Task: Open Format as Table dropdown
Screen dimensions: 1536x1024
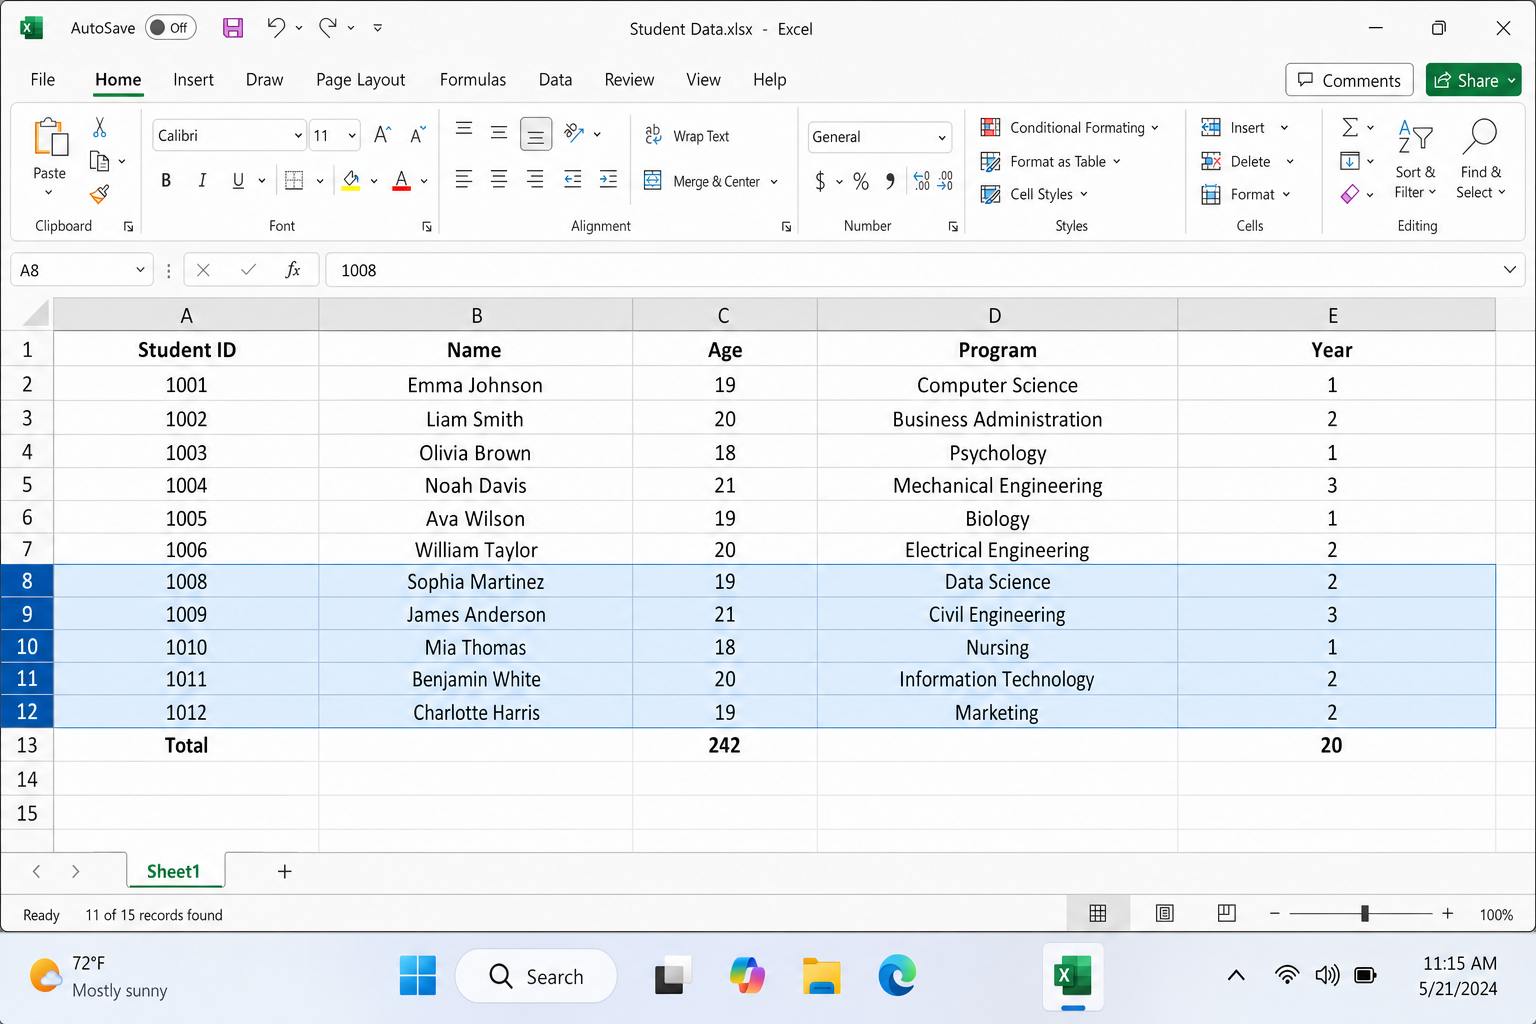Action: coord(1050,161)
